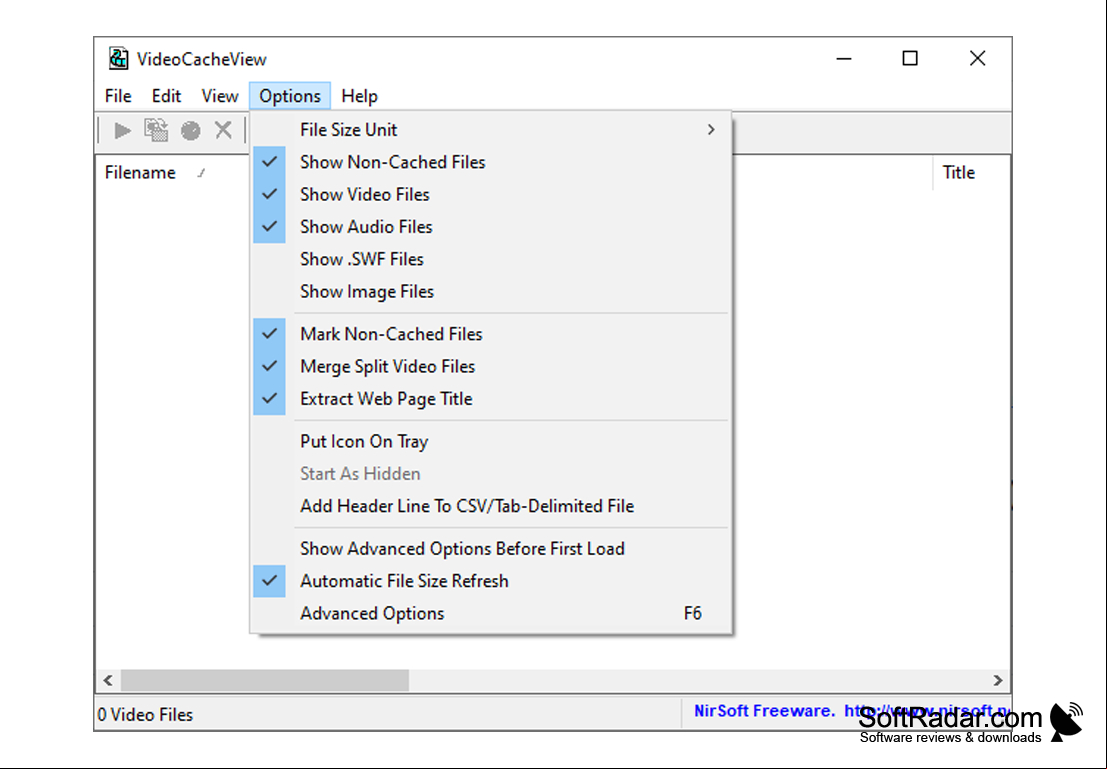Turn on Show Image Files
Screen dimensions: 1107x769
click(x=491, y=292)
